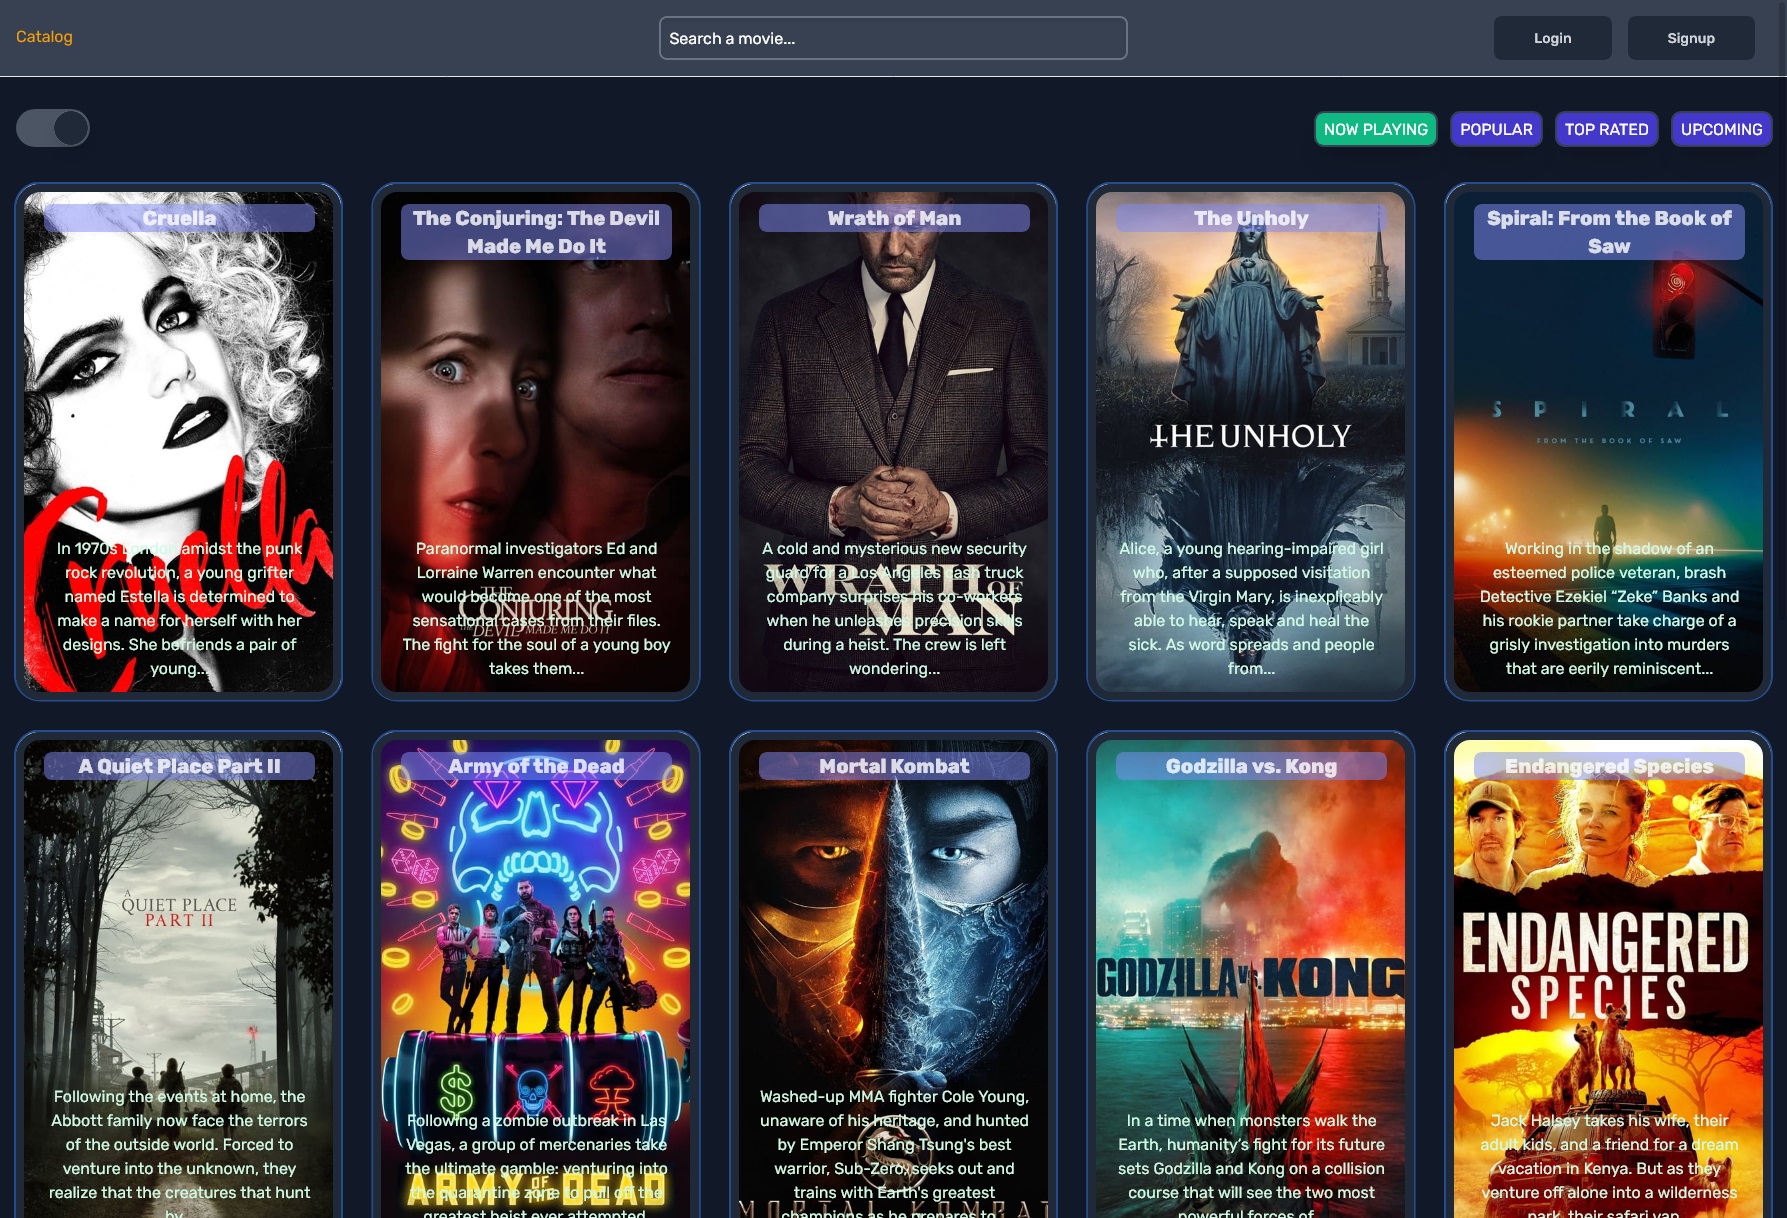The width and height of the screenshot is (1787, 1218).
Task: Select the NOW PLAYING tab
Action: coord(1376,129)
